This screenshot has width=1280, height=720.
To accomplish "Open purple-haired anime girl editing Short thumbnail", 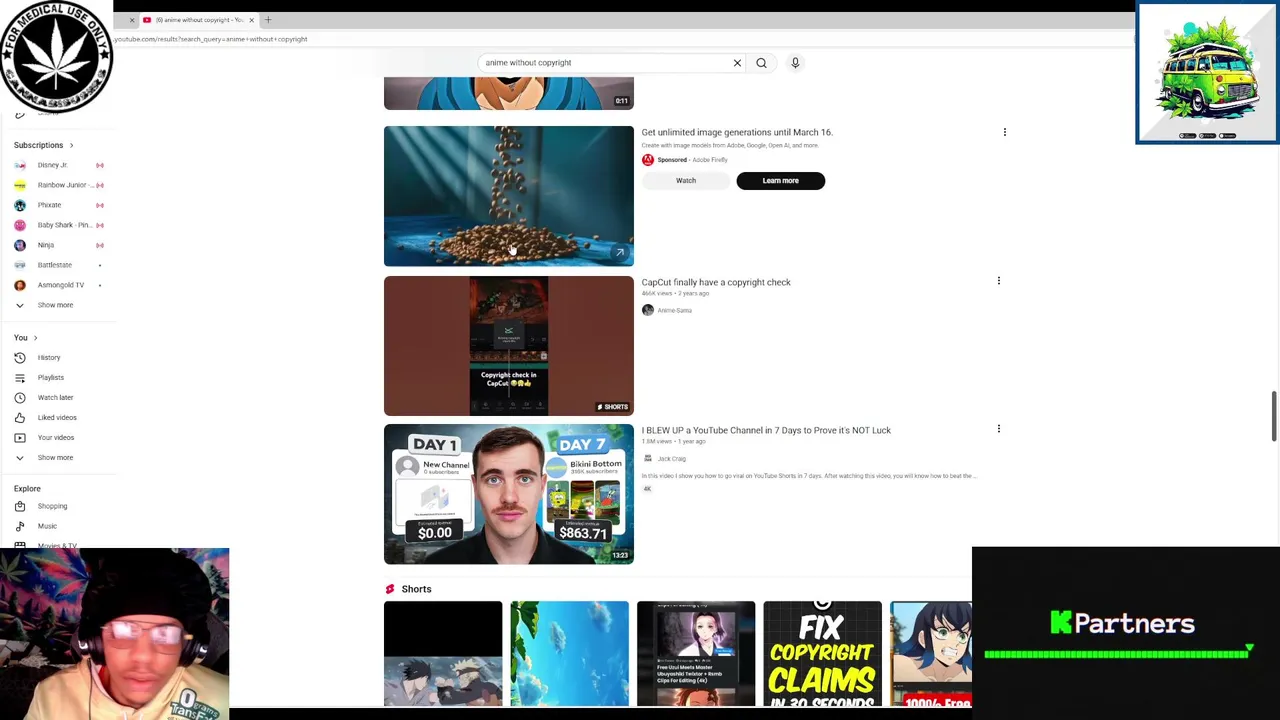I will pyautogui.click(x=696, y=654).
